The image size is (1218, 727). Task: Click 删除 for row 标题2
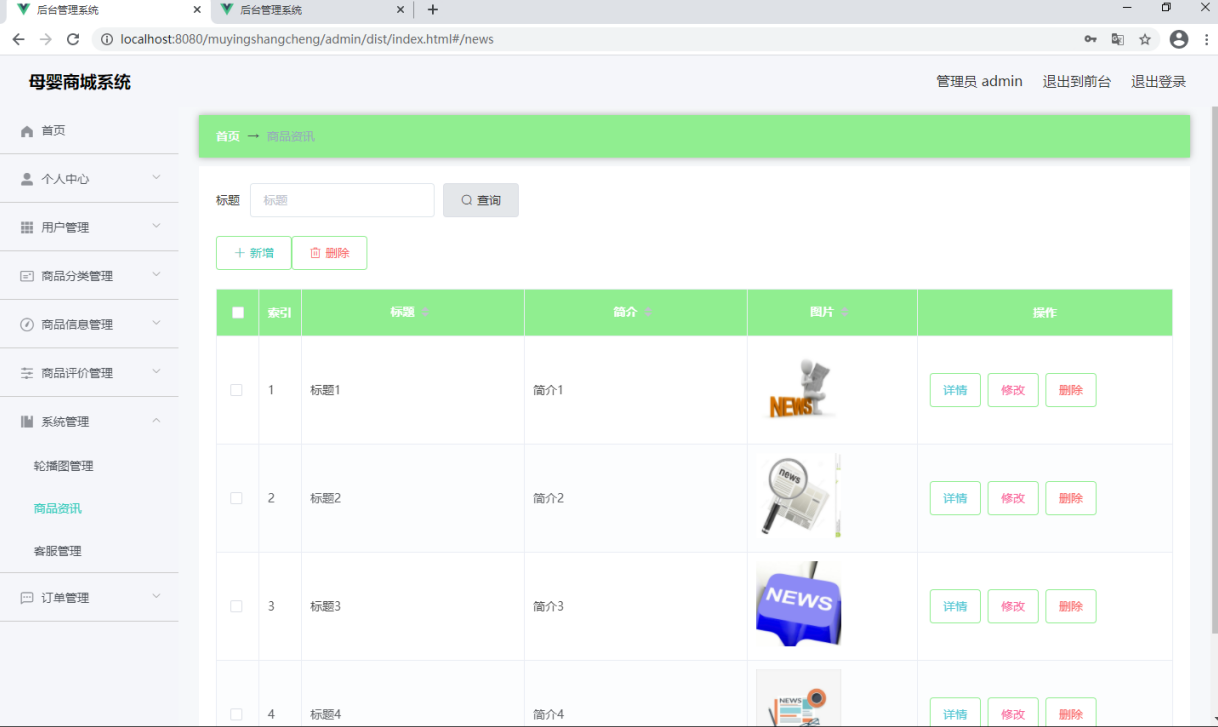pos(1071,498)
